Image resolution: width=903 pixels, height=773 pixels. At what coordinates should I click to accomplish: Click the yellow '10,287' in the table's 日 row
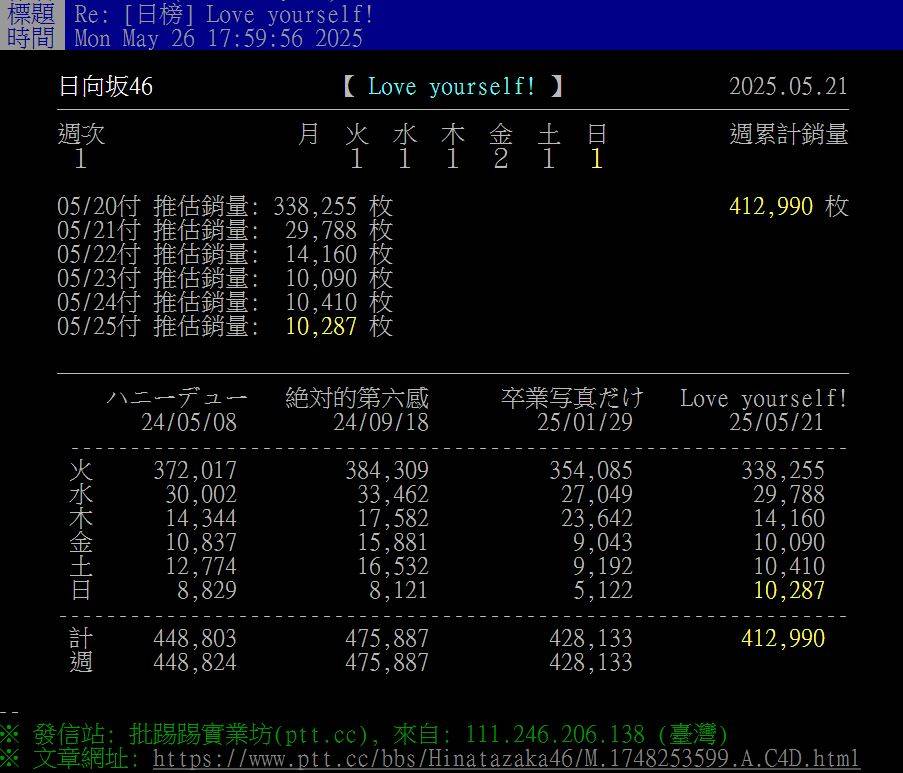pyautogui.click(x=789, y=590)
